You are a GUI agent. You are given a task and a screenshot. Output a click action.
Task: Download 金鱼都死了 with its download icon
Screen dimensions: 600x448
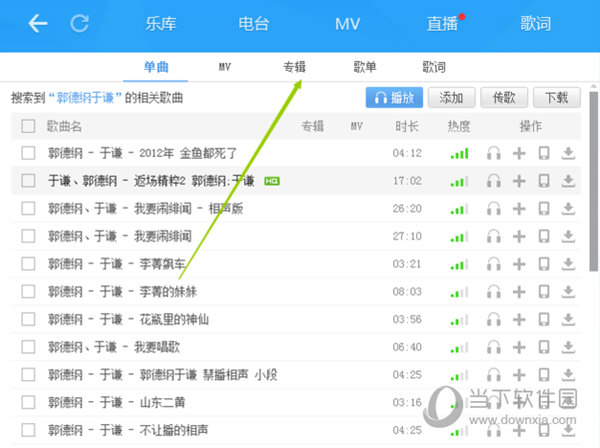pos(568,153)
